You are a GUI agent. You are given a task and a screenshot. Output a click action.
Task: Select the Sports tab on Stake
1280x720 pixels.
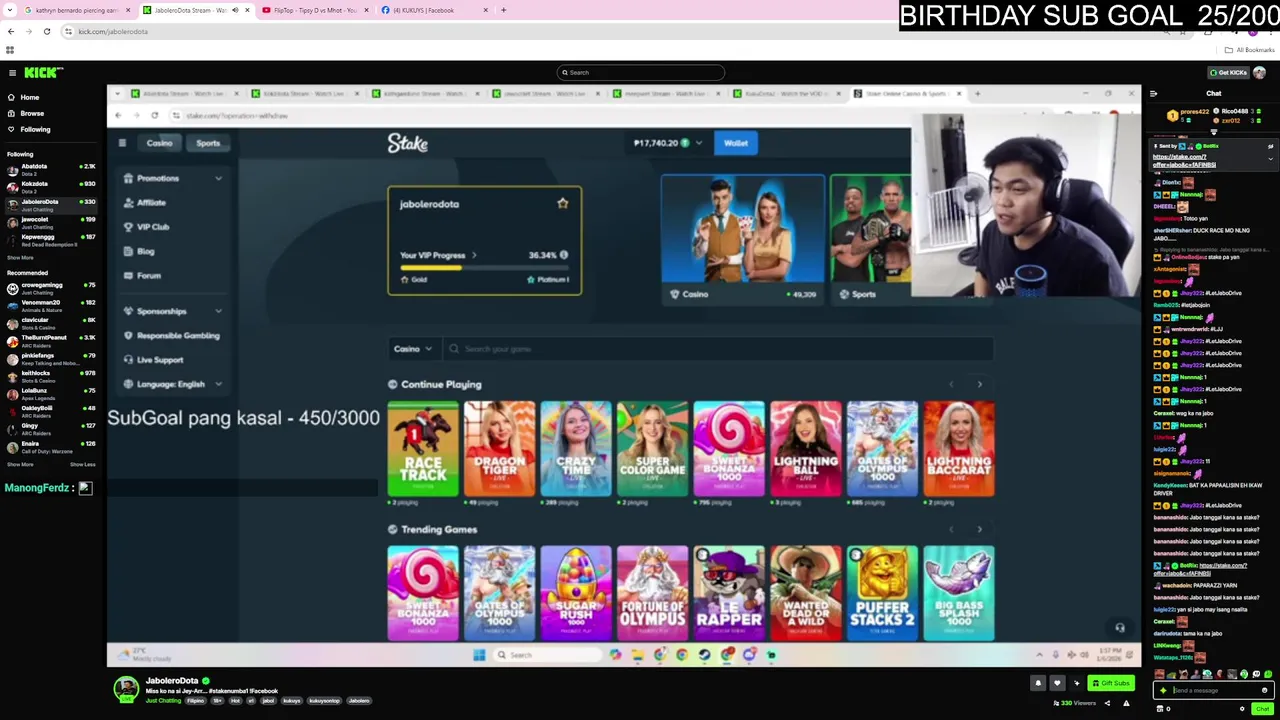208,143
